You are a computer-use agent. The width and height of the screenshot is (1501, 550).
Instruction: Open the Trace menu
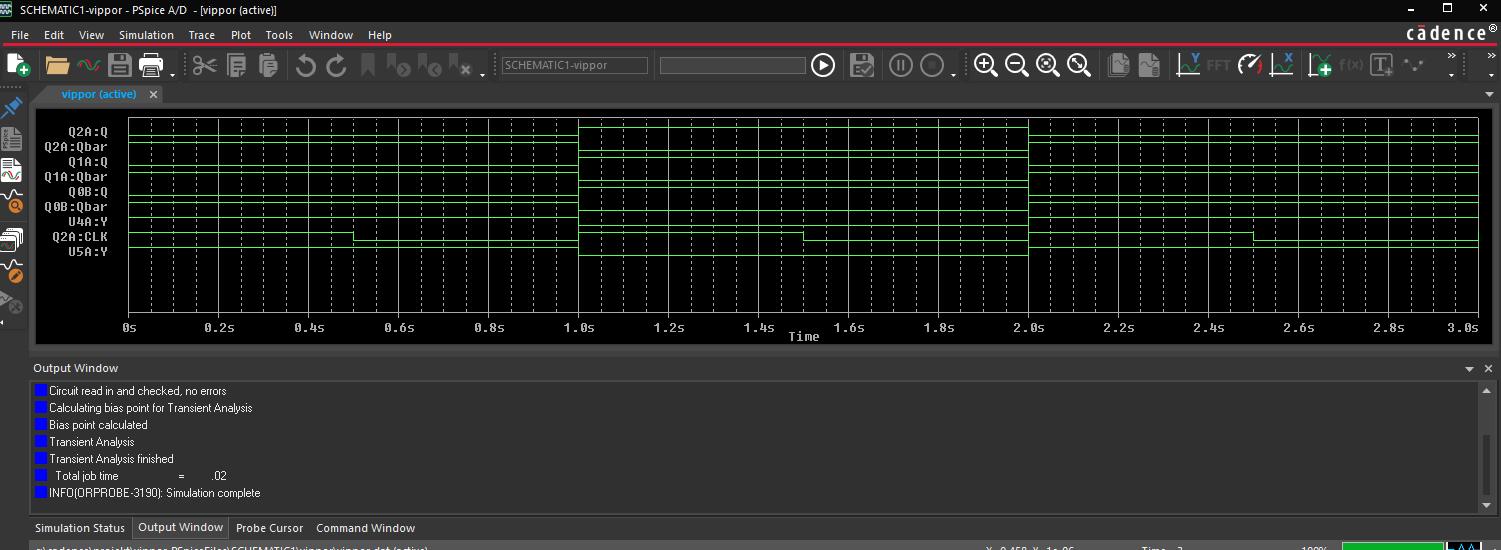pyautogui.click(x=201, y=35)
